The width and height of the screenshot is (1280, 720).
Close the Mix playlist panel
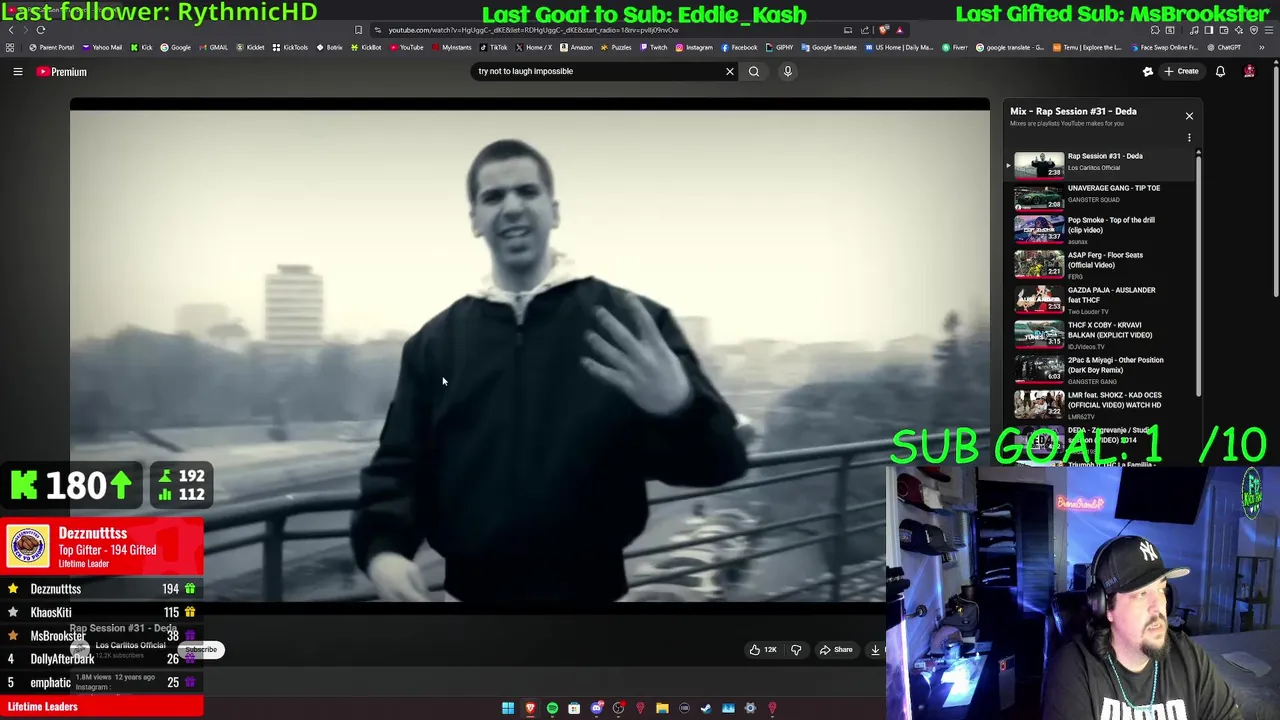pos(1189,116)
